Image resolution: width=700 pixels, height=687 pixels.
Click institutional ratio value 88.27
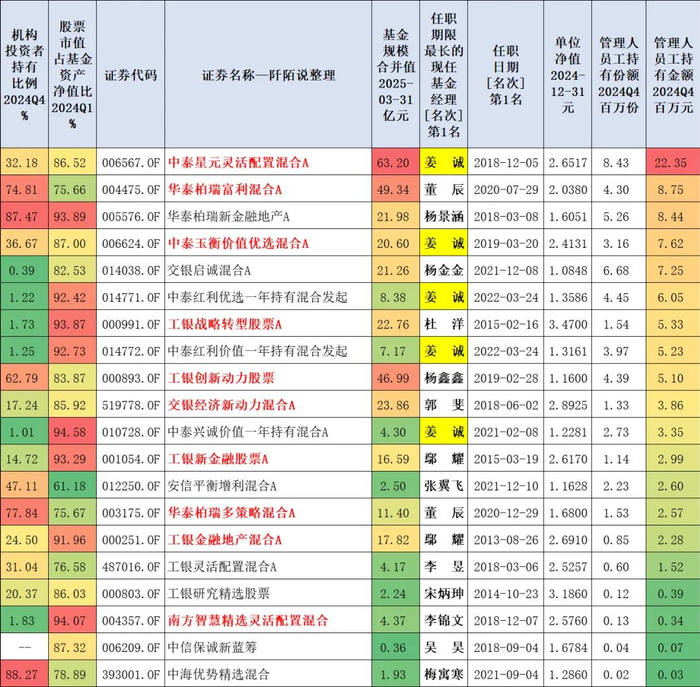pyautogui.click(x=21, y=675)
